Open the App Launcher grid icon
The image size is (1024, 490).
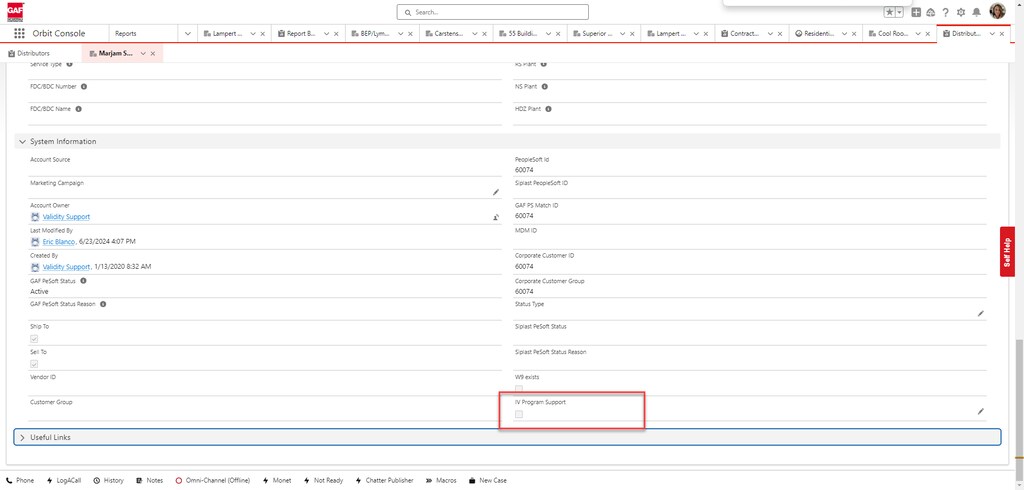coord(20,33)
